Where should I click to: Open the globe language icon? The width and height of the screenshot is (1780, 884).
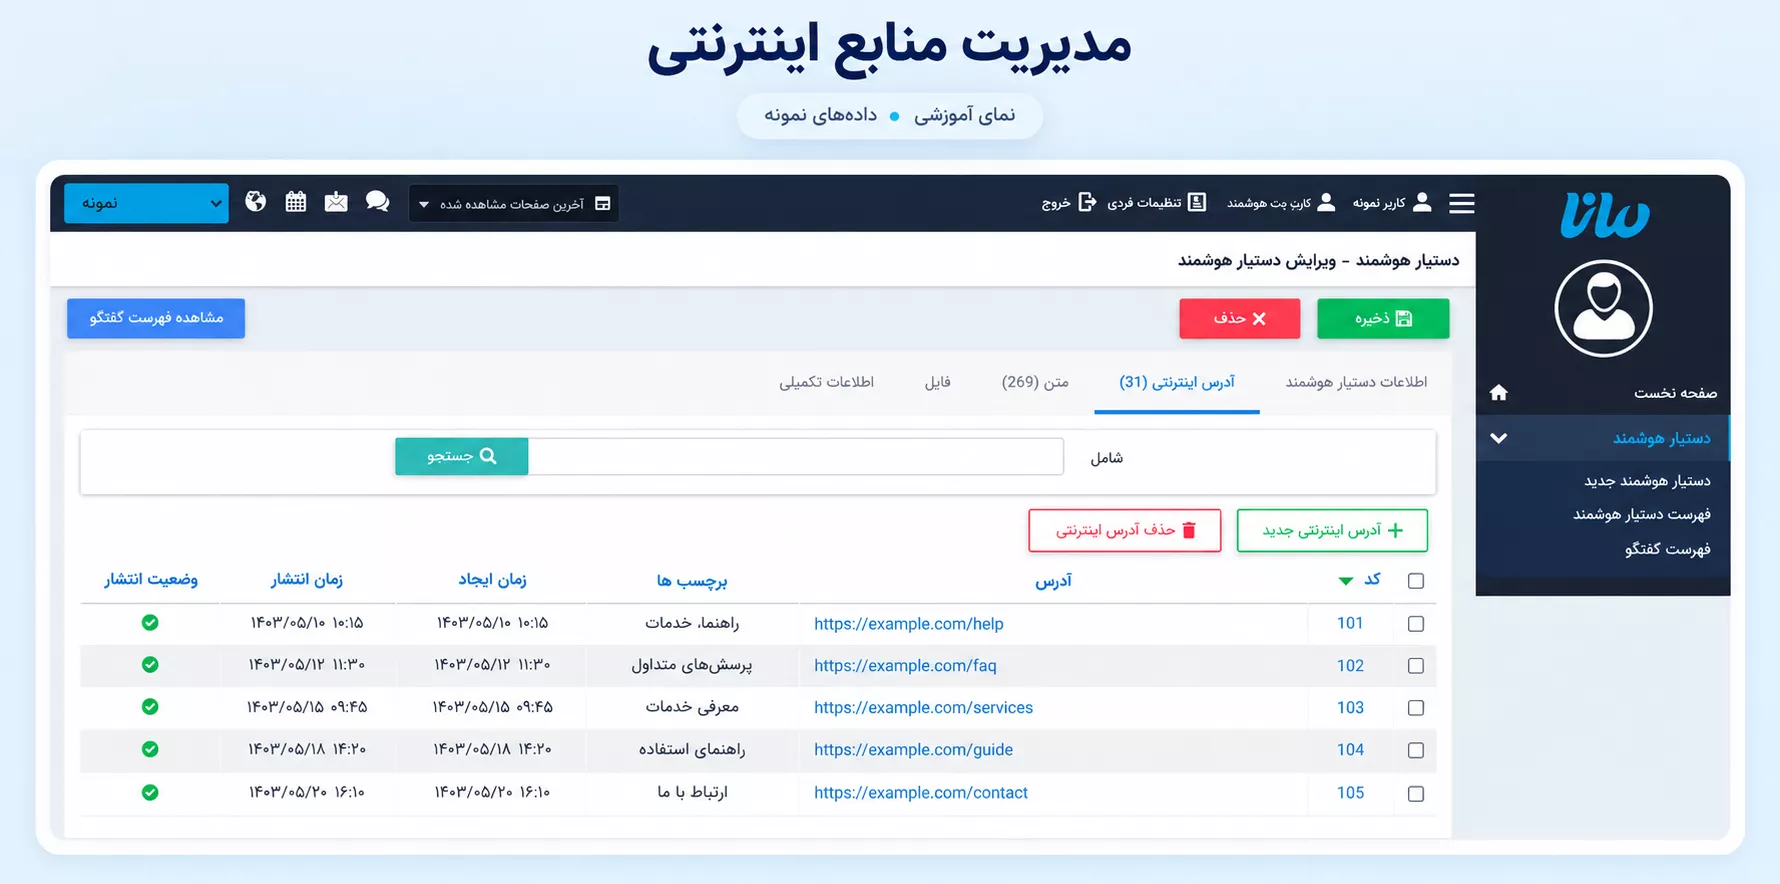click(x=256, y=202)
